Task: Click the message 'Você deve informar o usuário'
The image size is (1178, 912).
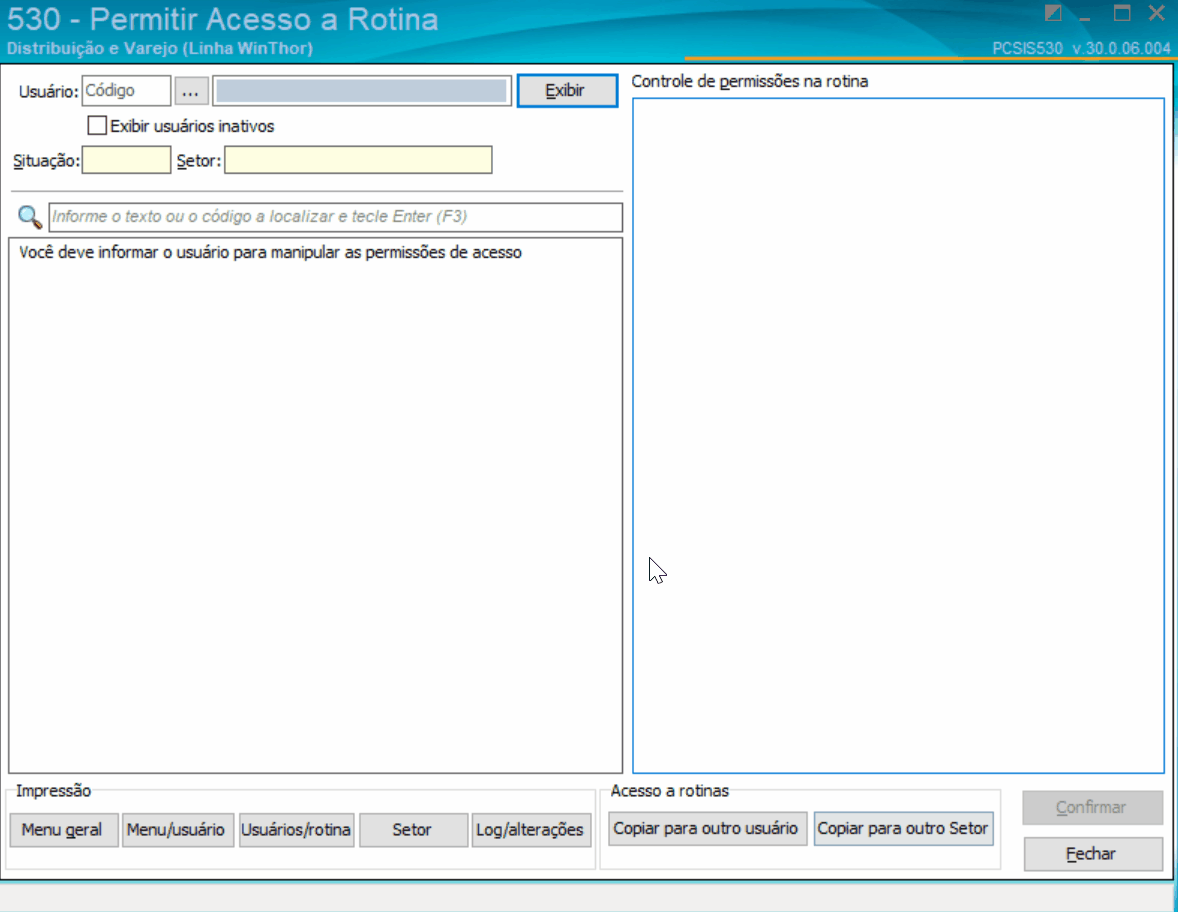Action: (270, 252)
